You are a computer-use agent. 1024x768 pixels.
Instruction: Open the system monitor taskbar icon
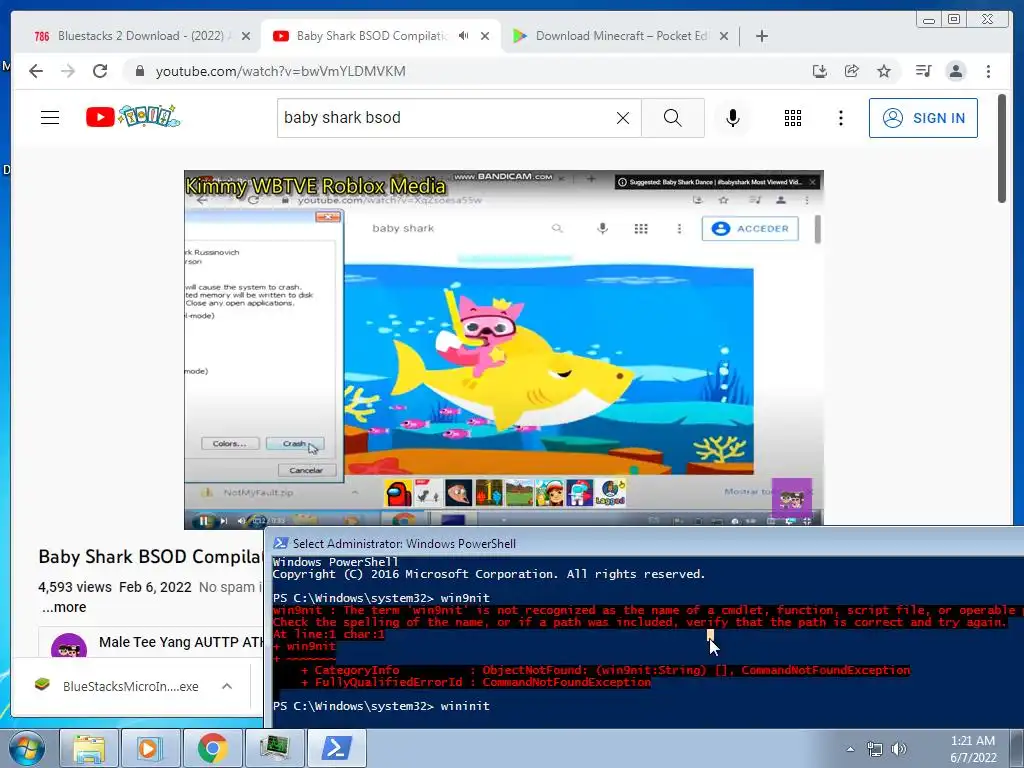point(274,748)
